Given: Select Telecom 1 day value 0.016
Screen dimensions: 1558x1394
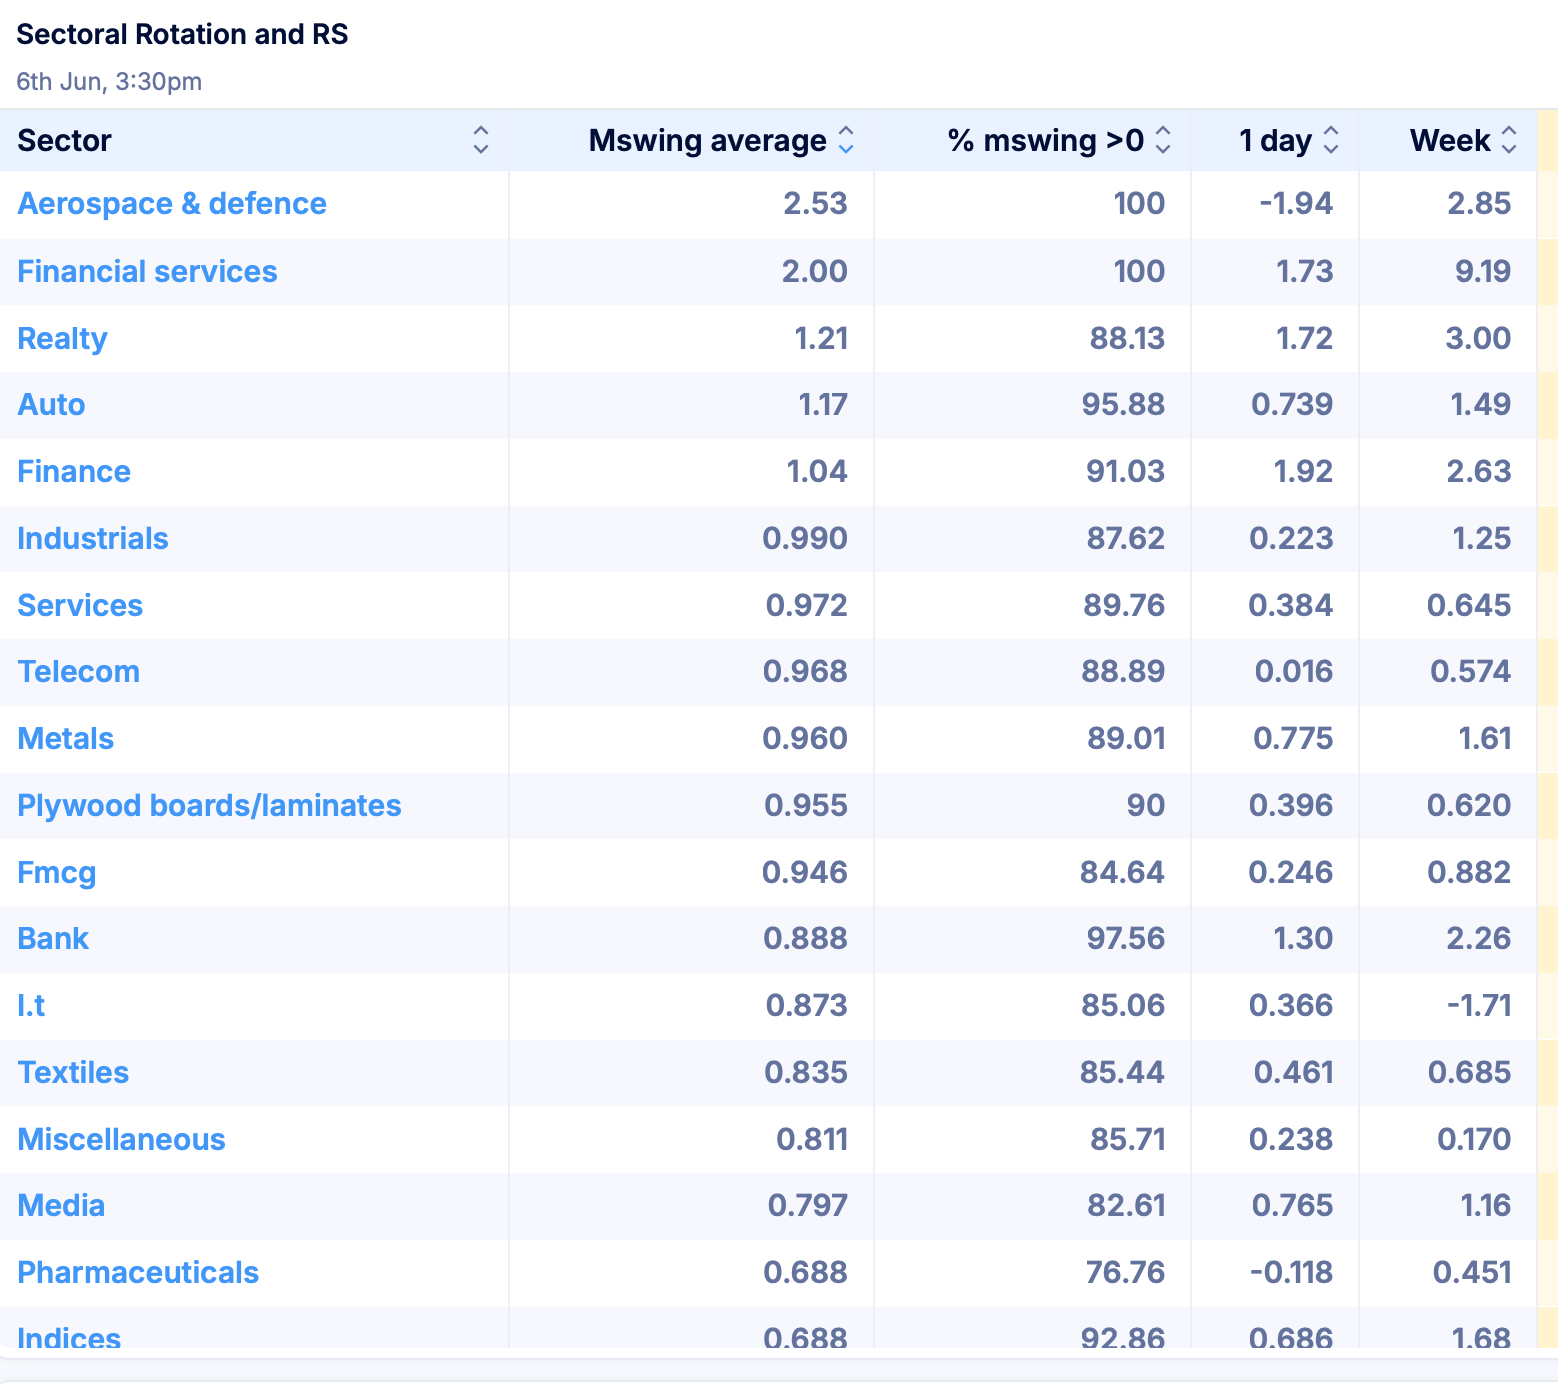Looking at the screenshot, I should pos(1294,672).
